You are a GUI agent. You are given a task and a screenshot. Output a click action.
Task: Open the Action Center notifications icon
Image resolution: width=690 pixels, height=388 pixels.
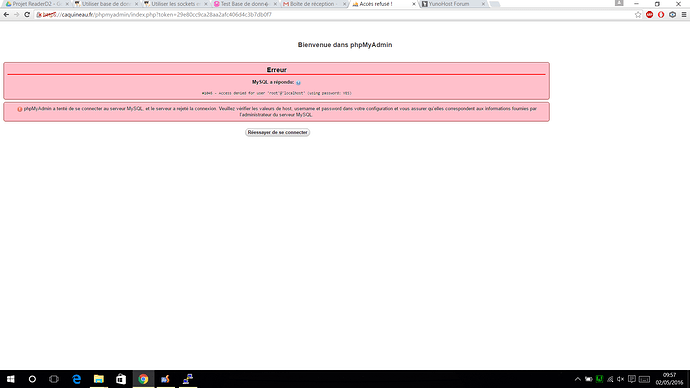coord(632,379)
